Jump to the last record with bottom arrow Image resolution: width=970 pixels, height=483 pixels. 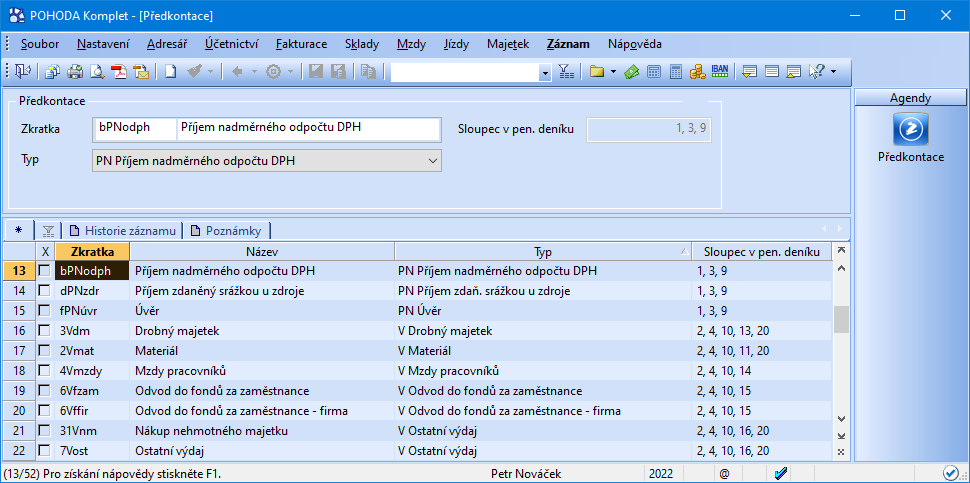point(840,437)
